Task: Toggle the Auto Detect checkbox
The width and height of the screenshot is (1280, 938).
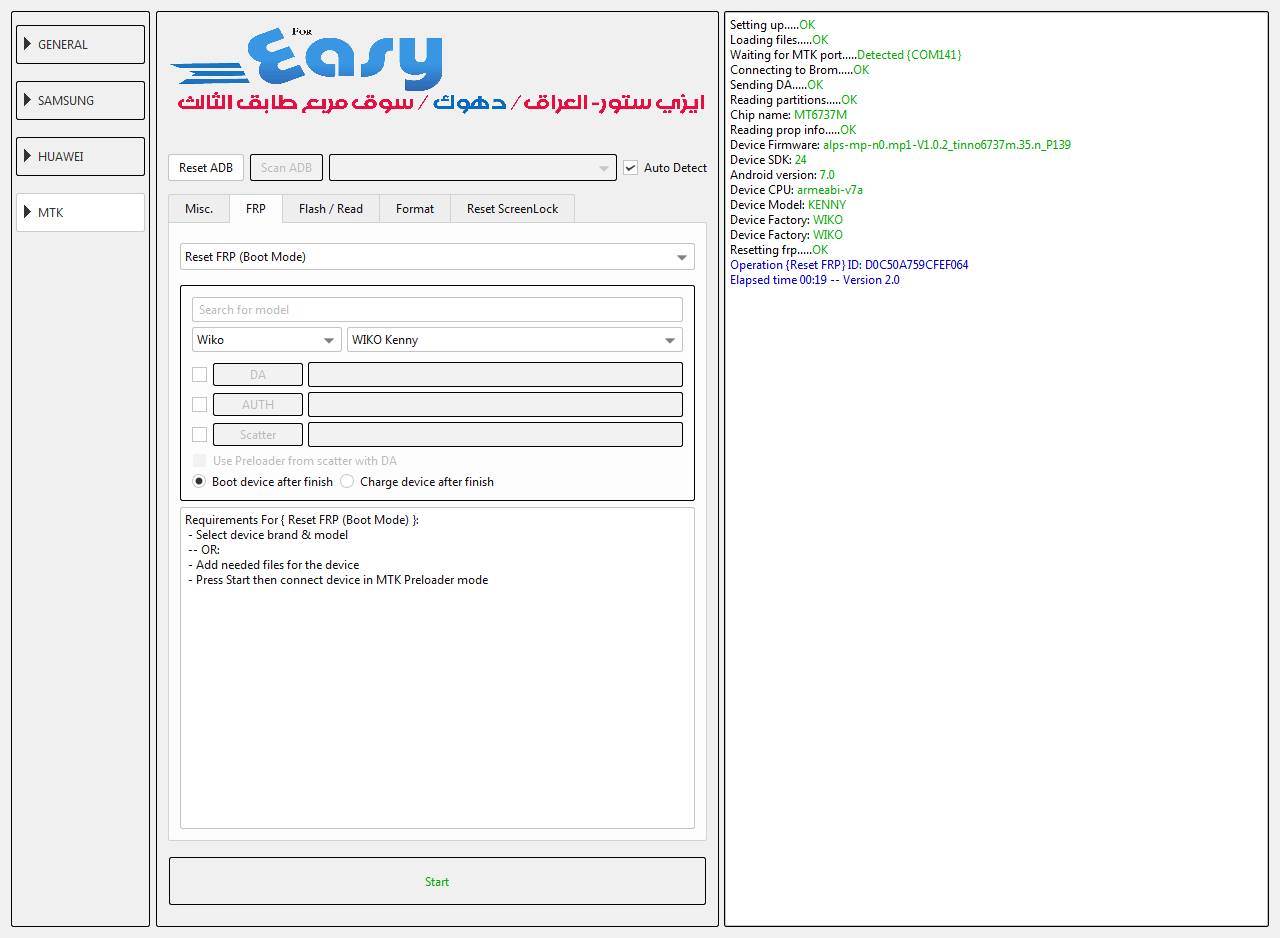Action: [x=665, y=168]
